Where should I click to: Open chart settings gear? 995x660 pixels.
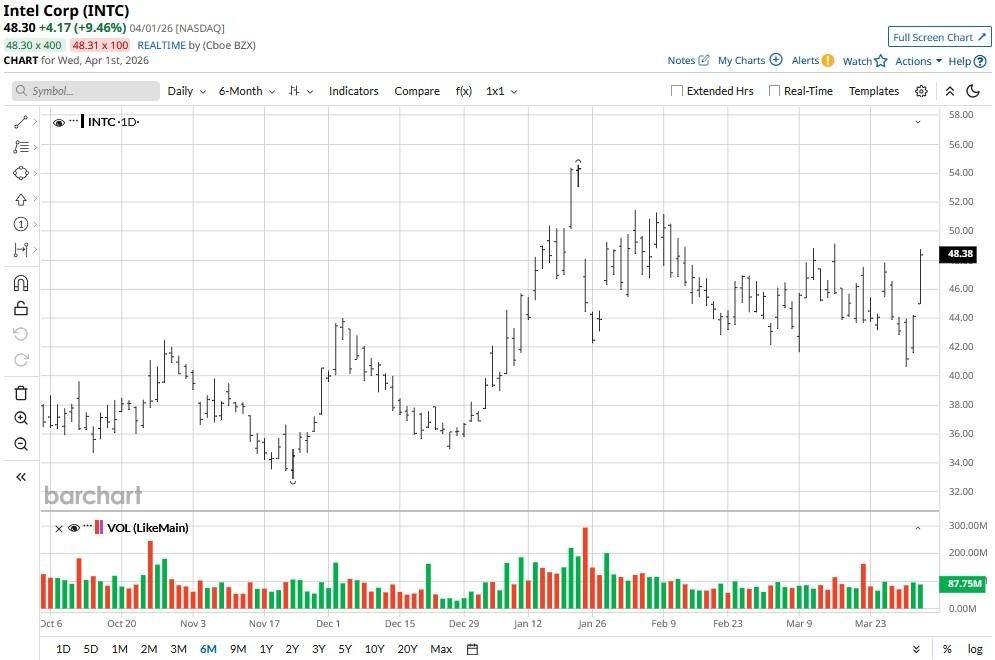921,91
